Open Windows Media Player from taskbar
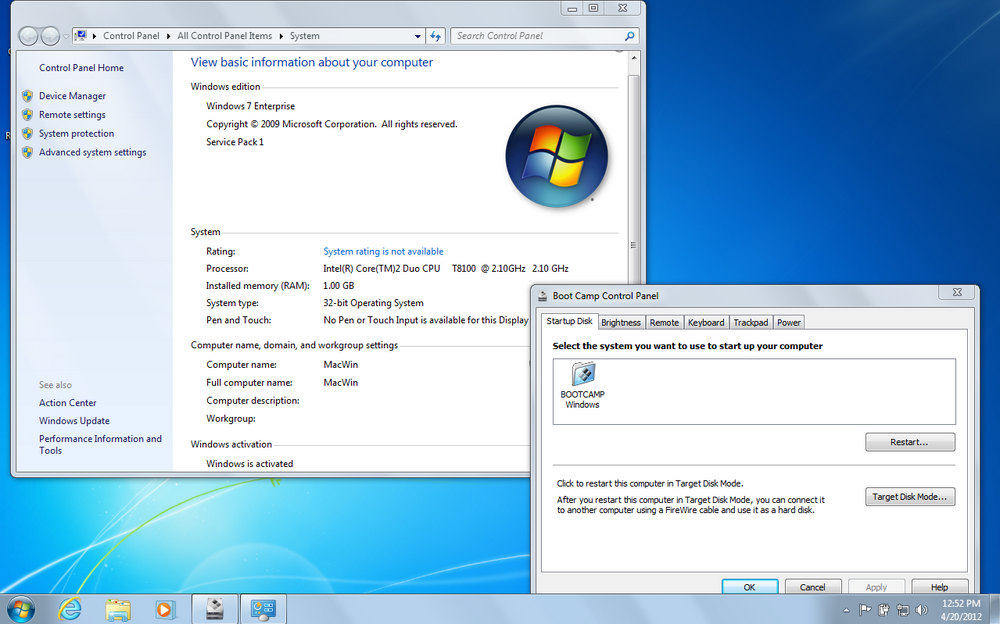 [165, 610]
